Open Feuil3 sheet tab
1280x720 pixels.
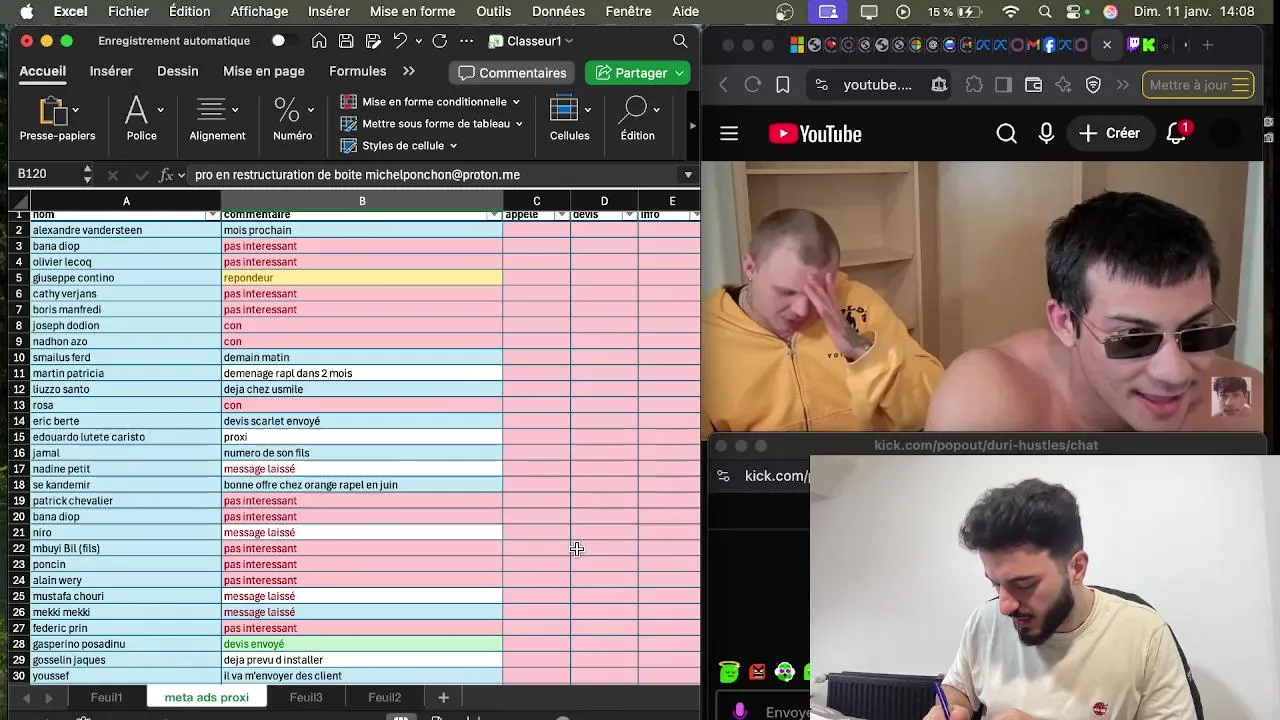(x=306, y=697)
